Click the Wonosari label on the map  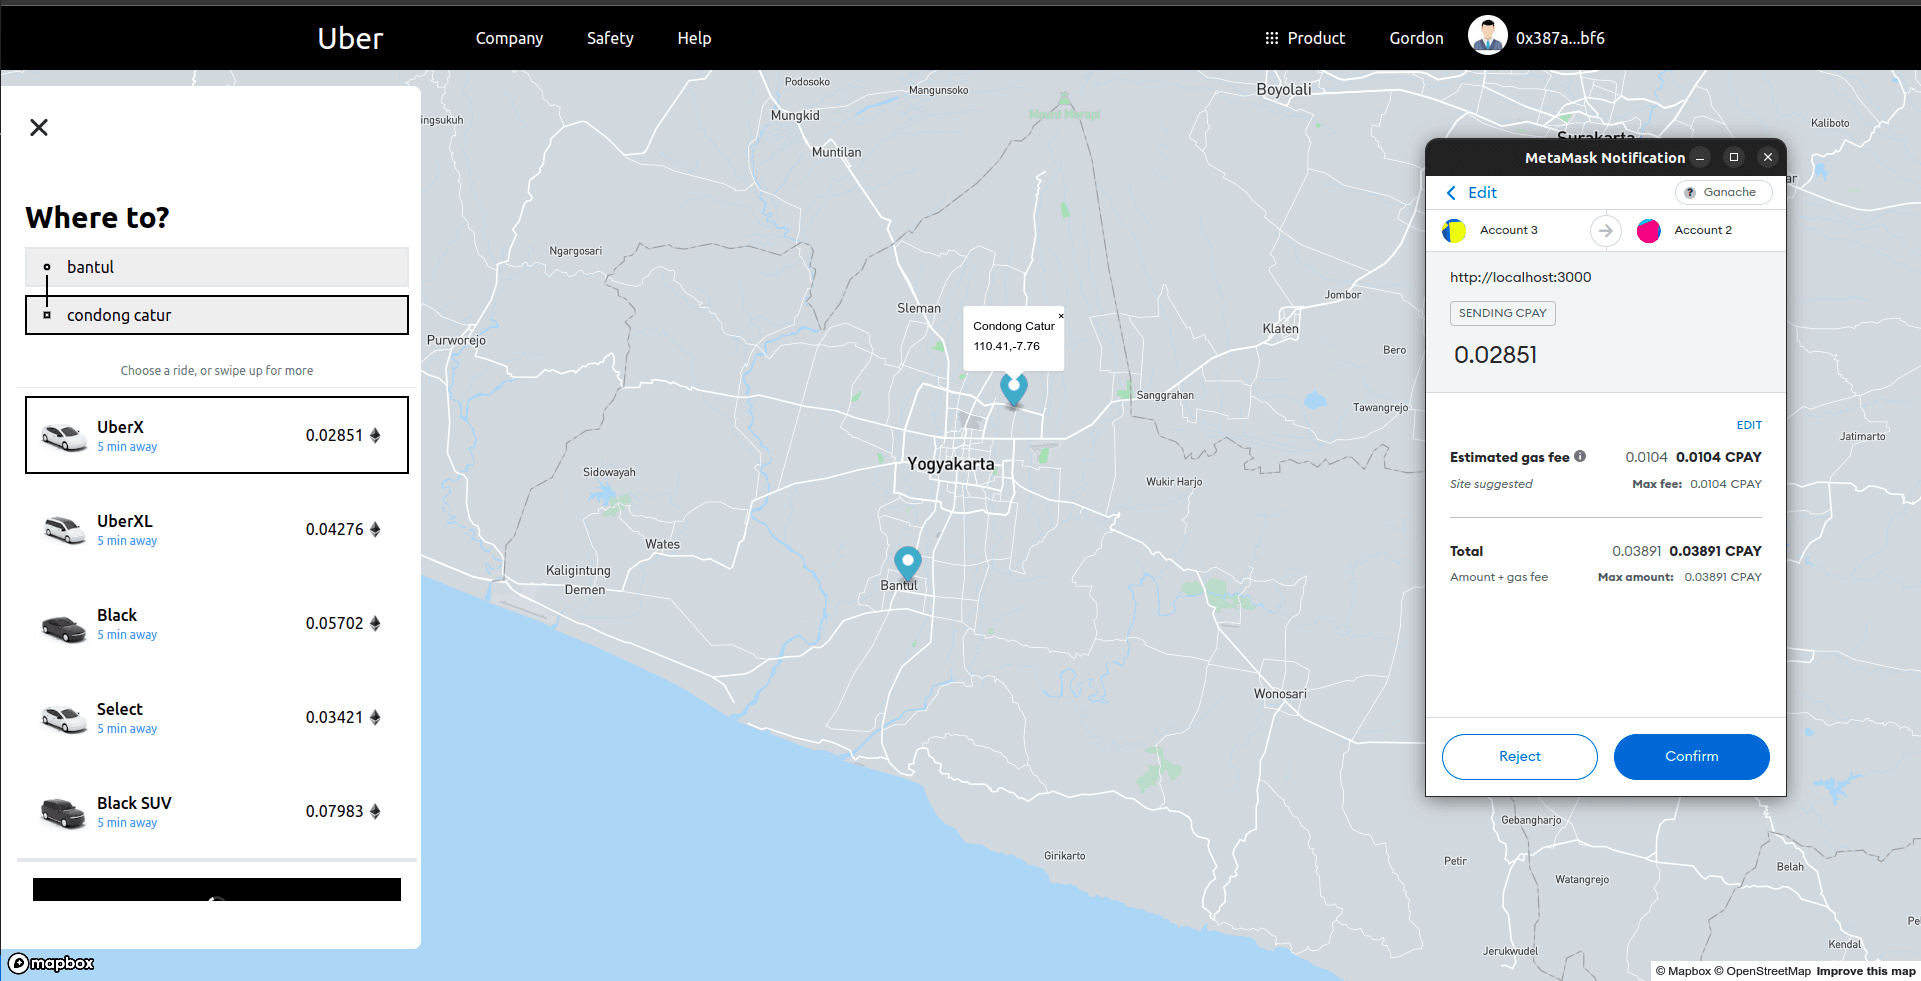click(1280, 694)
